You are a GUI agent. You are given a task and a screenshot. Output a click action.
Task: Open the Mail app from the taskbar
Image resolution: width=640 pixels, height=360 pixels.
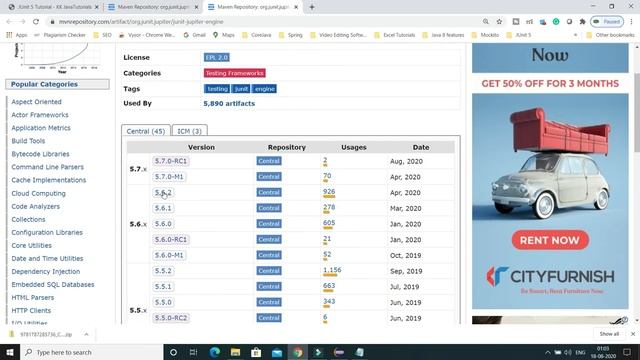pyautogui.click(x=277, y=352)
